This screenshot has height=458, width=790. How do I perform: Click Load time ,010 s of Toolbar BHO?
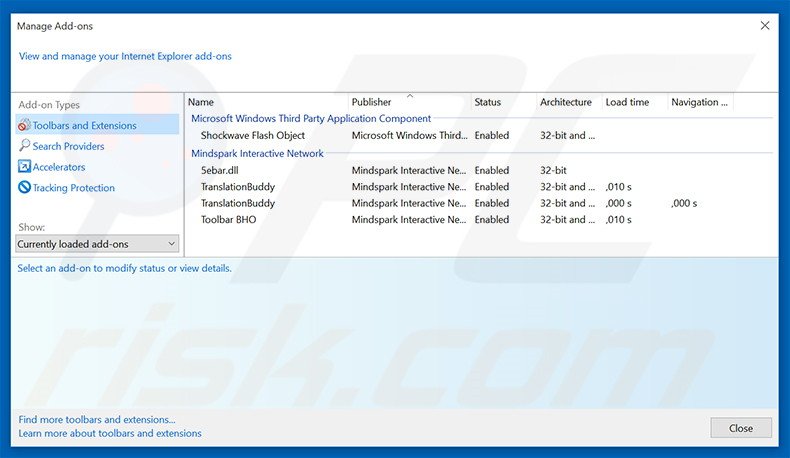coord(618,219)
